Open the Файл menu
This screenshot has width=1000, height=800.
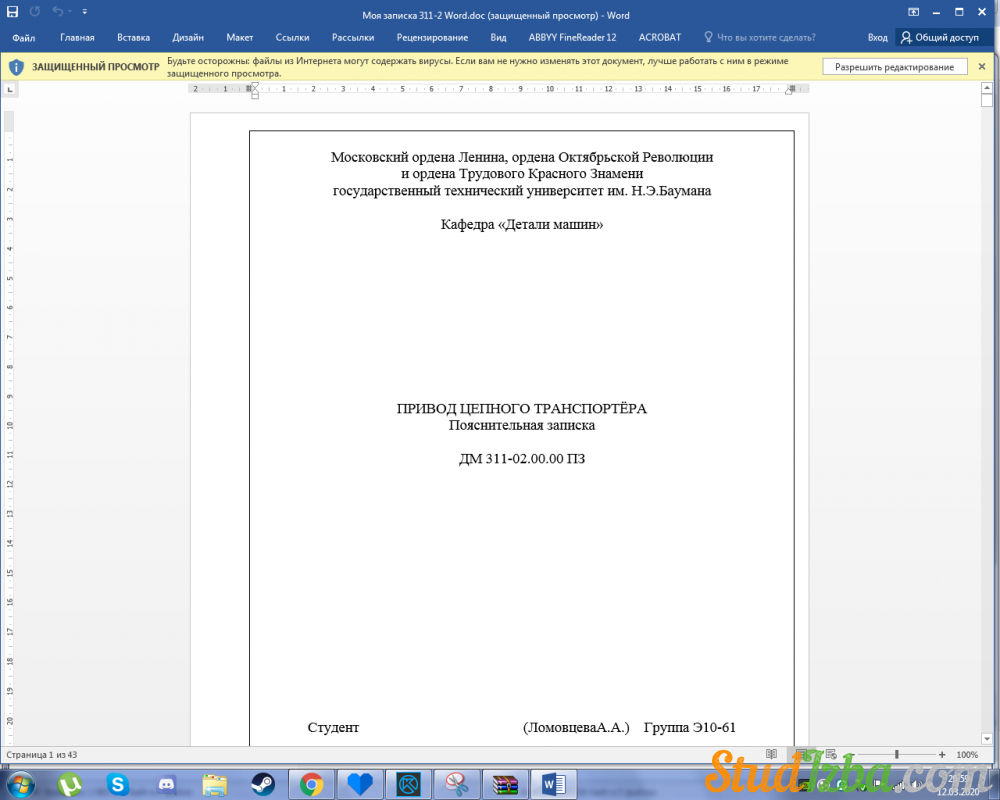coord(24,37)
